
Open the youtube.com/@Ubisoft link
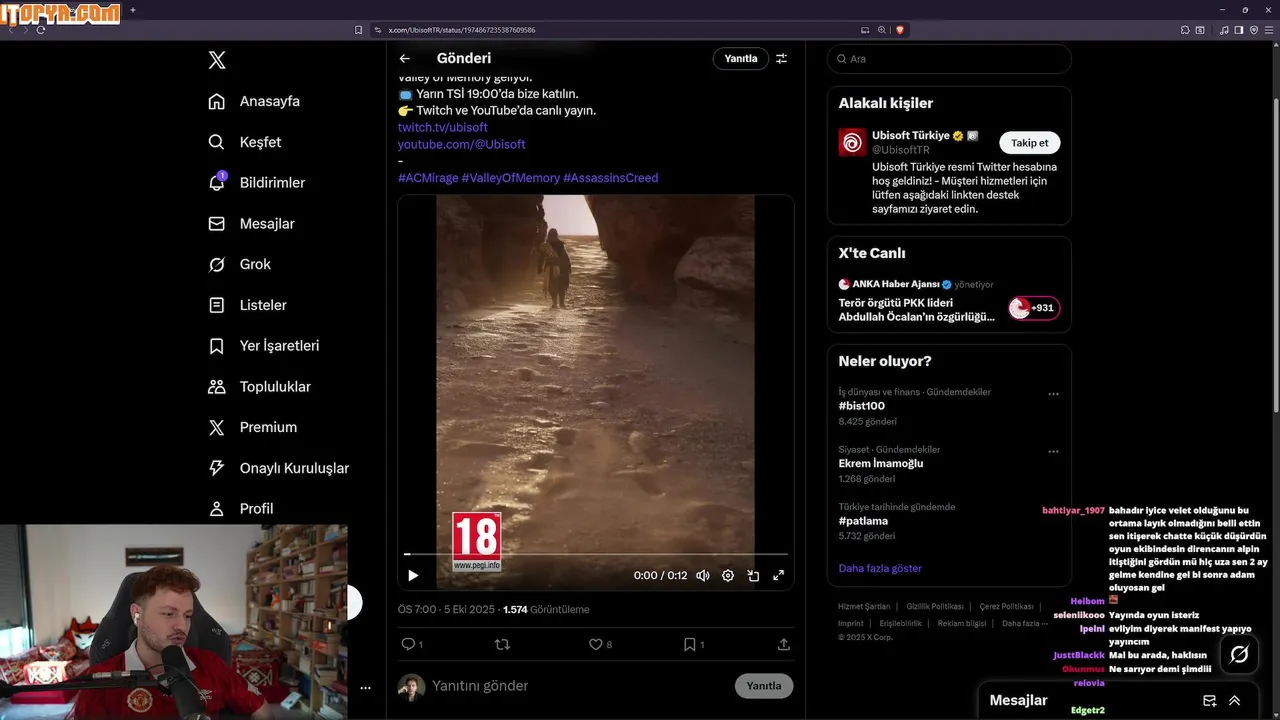[461, 144]
